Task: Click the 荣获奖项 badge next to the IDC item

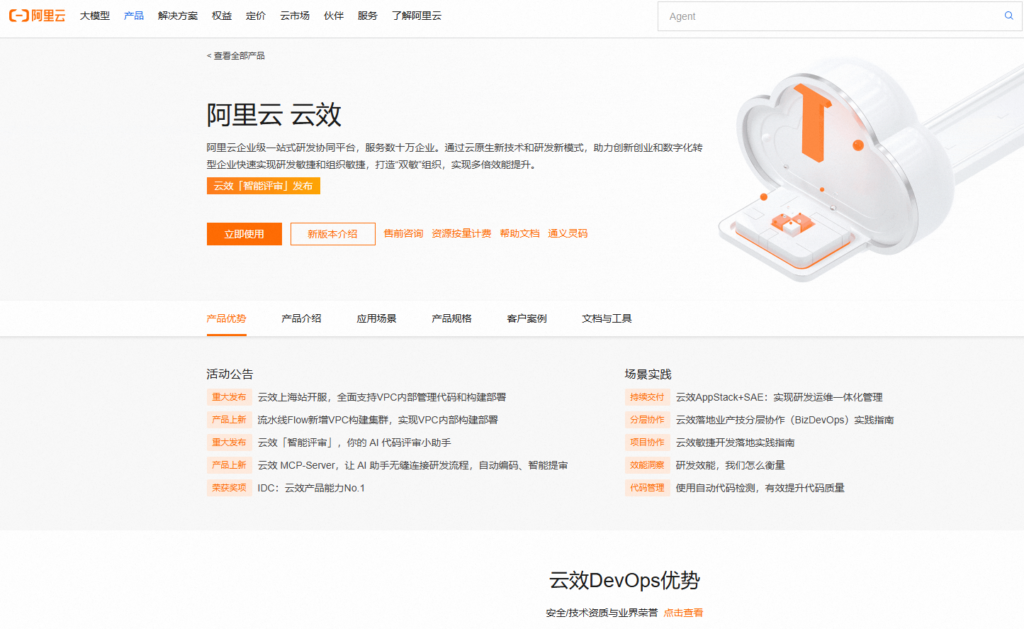Action: point(229,487)
